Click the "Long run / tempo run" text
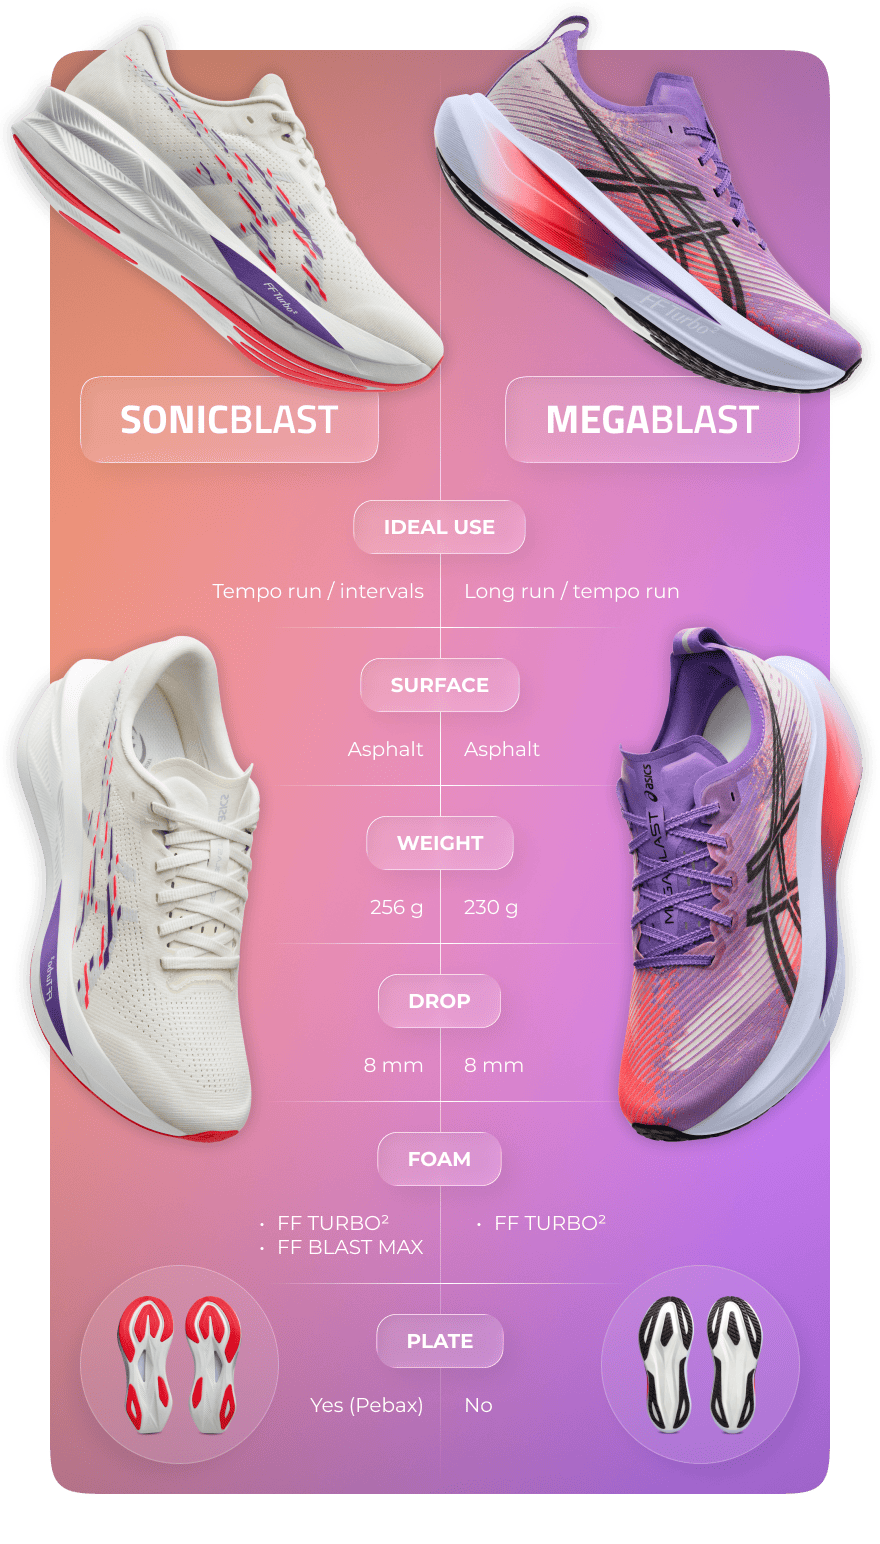The image size is (880, 1544). tap(572, 591)
